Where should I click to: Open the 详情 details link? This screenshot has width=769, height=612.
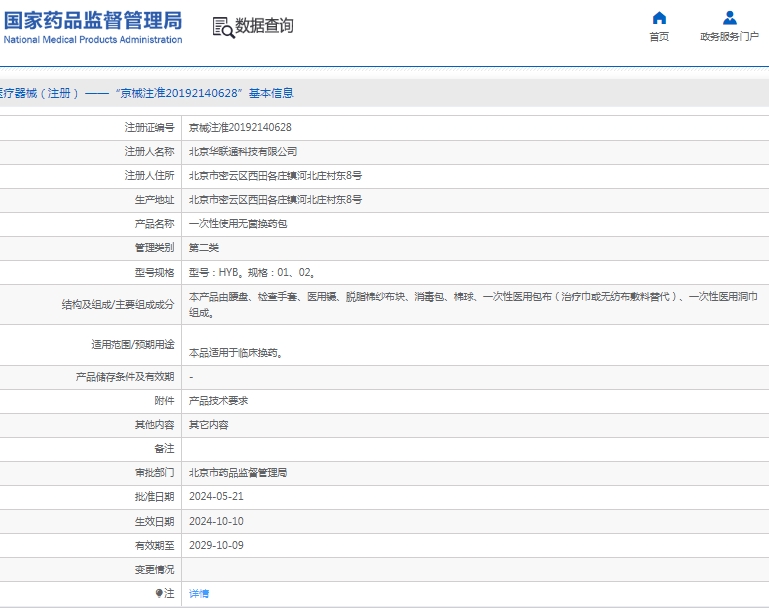(199, 593)
